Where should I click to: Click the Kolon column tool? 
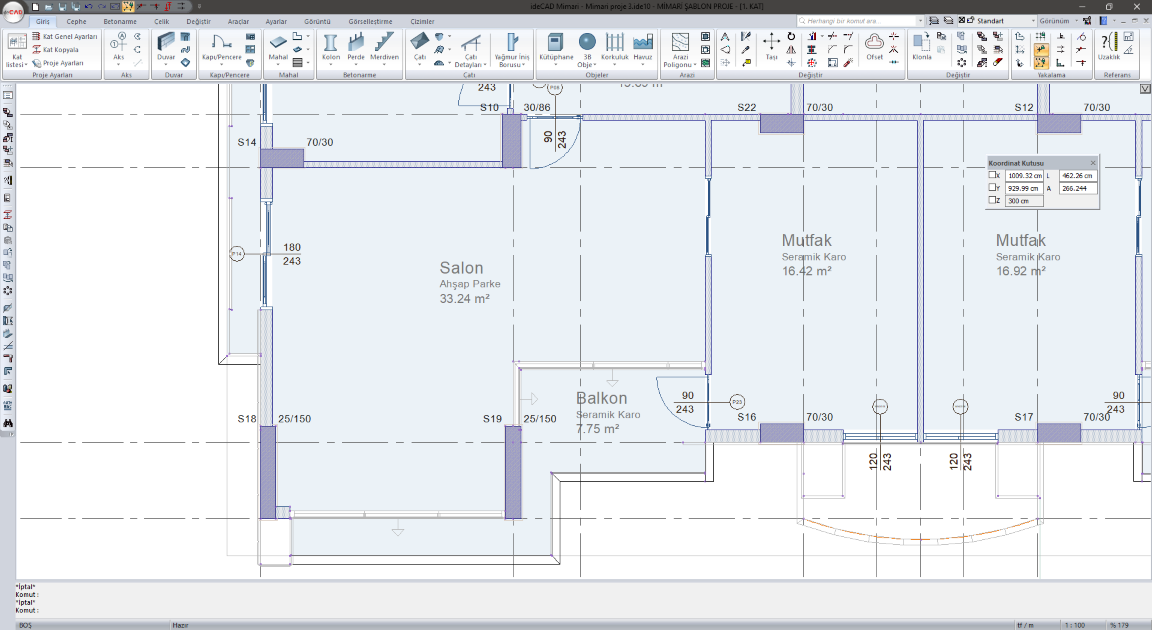click(x=331, y=45)
